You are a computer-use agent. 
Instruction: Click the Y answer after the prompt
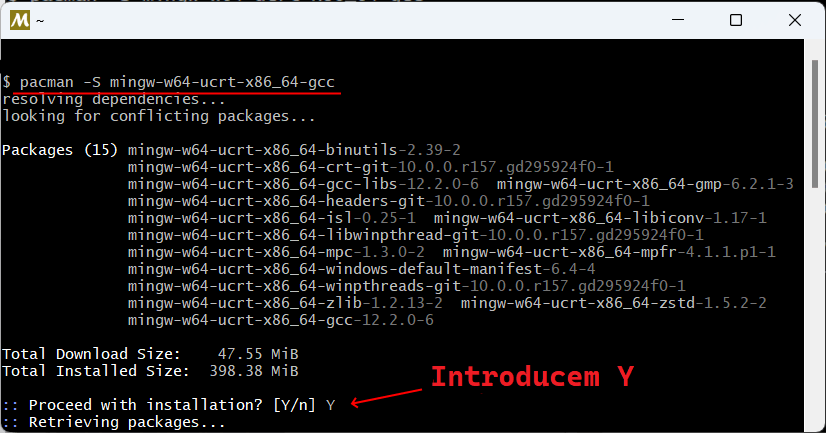point(330,405)
